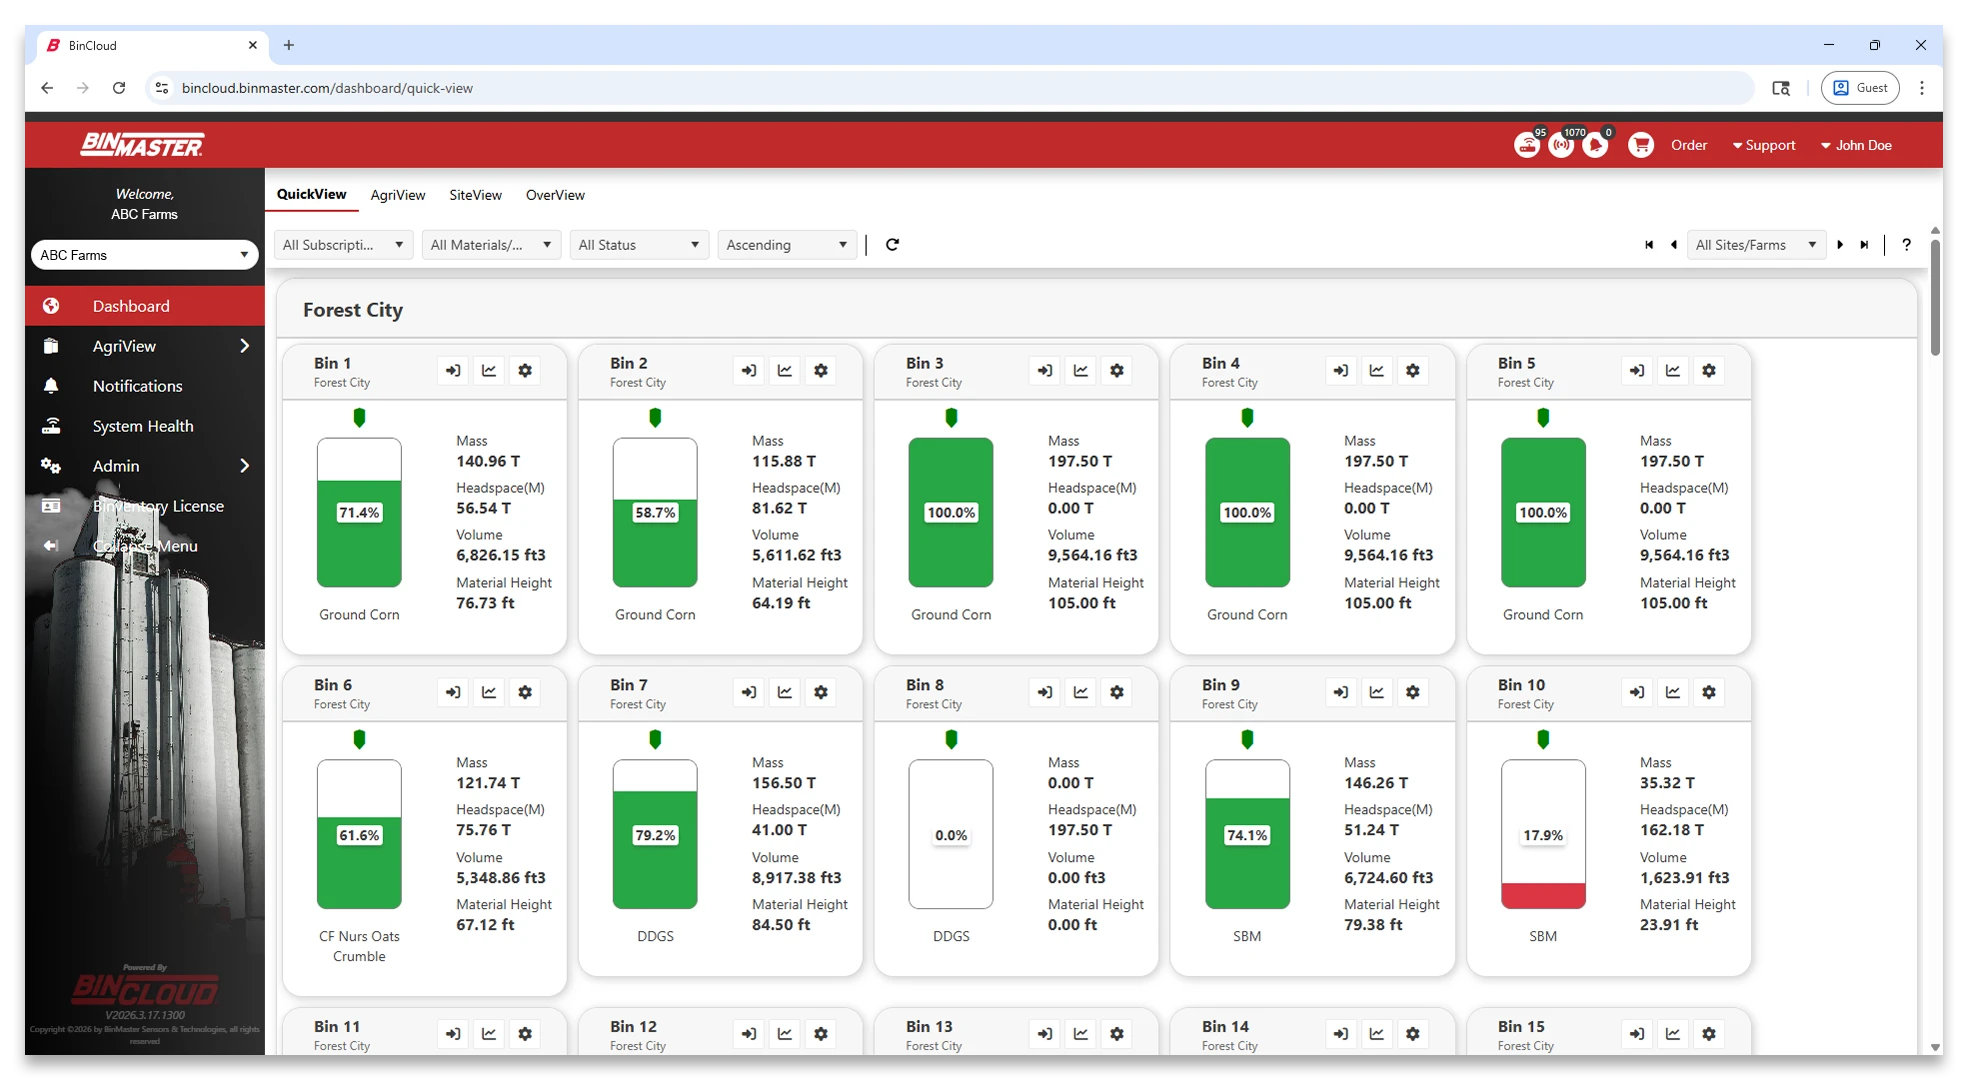Open the All Sites/Farms dropdown
Image resolution: width=1968 pixels, height=1080 pixels.
pos(1756,245)
